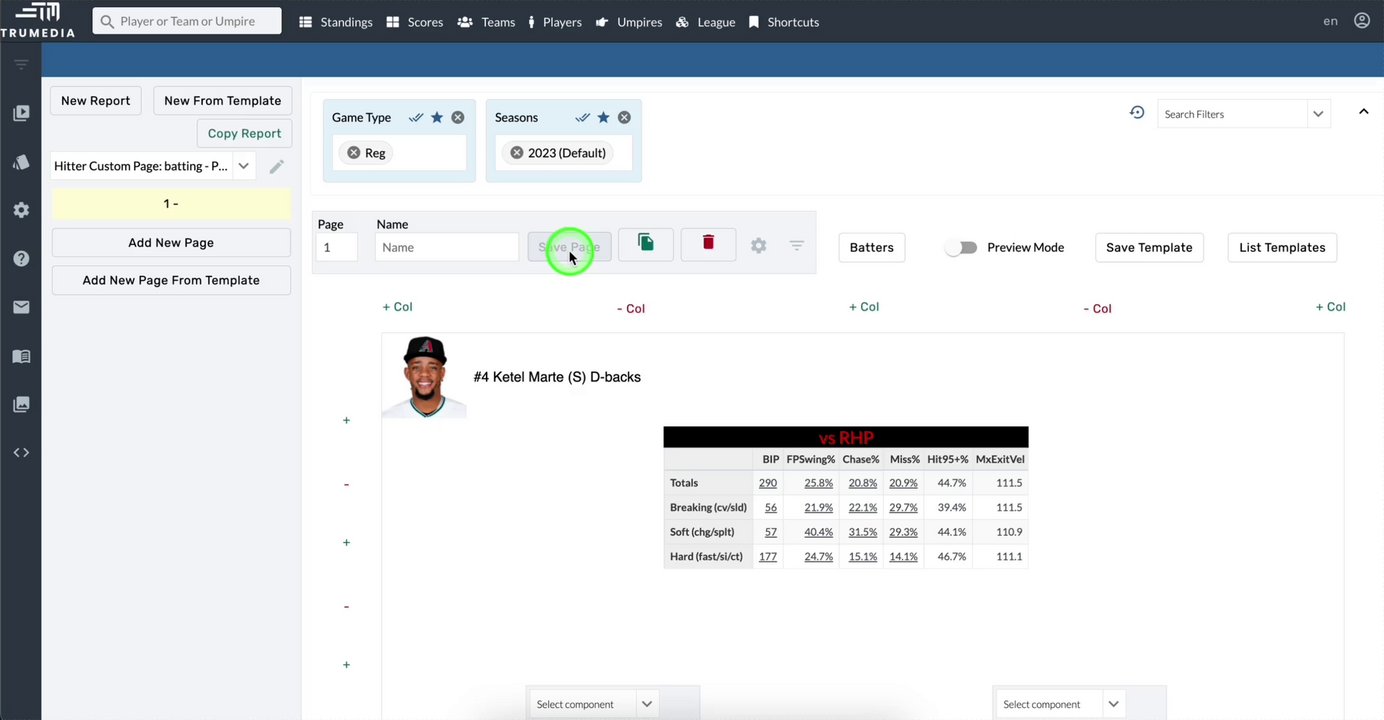Click the Add New Page button
The height and width of the screenshot is (720, 1384).
pos(171,242)
